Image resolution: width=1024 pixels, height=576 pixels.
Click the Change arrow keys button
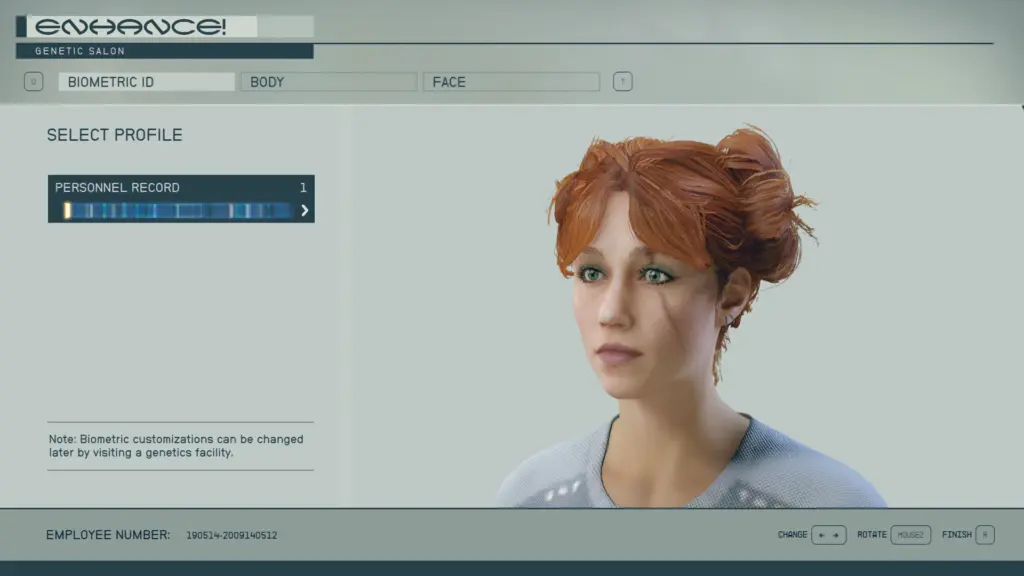(829, 535)
